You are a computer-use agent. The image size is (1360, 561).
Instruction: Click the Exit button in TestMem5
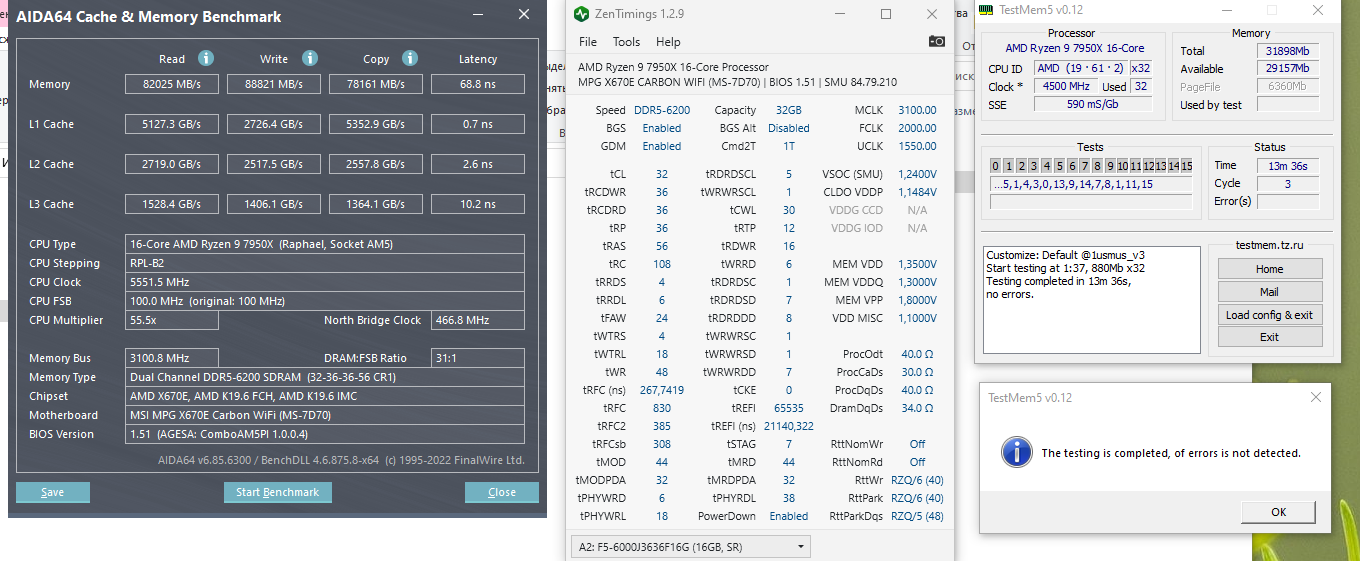pyautogui.click(x=1269, y=337)
